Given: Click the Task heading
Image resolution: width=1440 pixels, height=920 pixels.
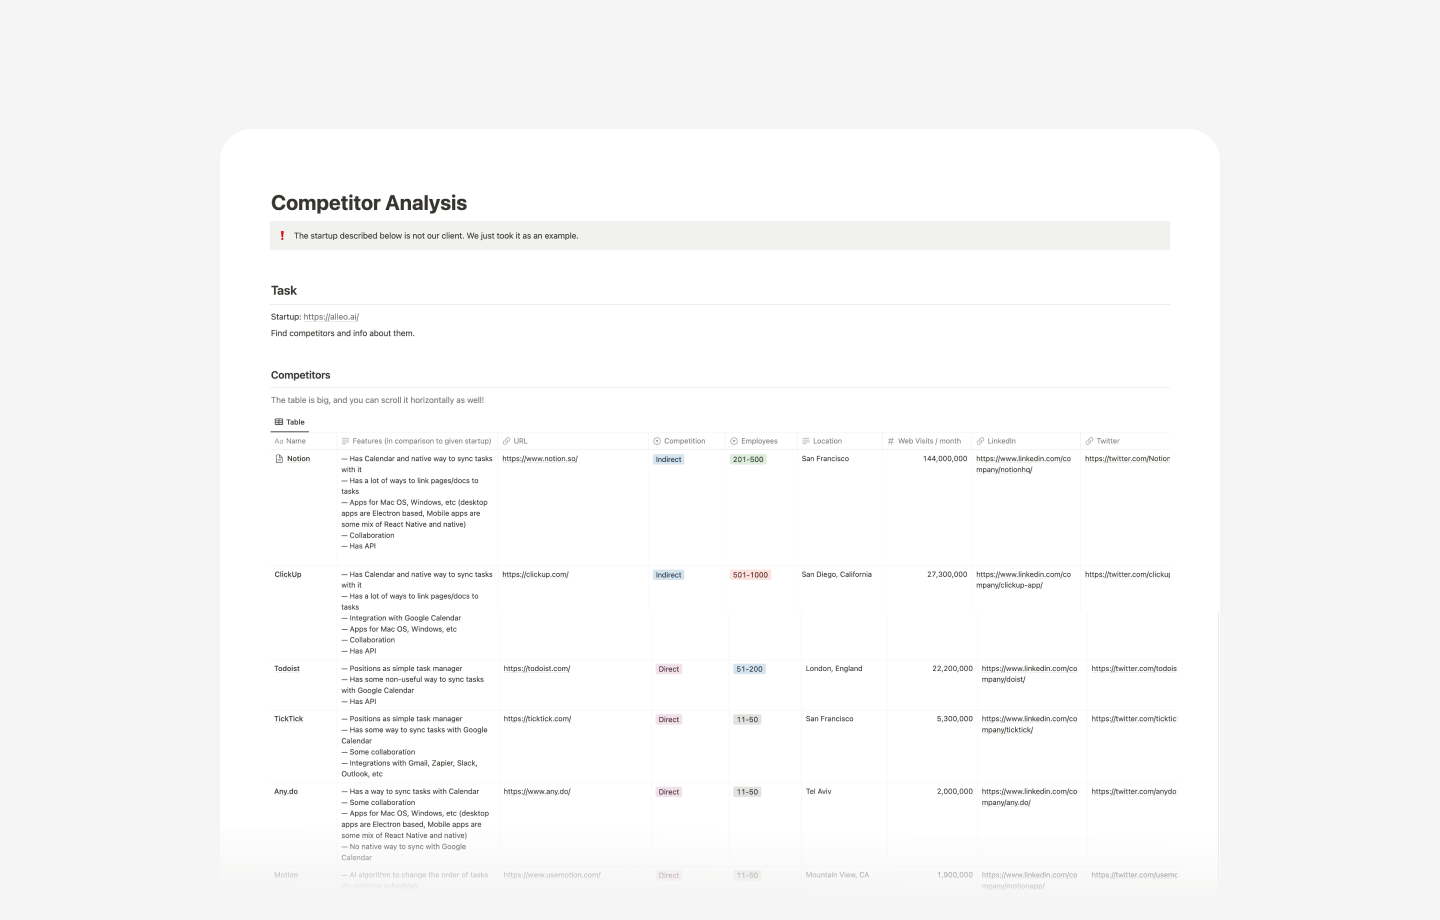Looking at the screenshot, I should 284,291.
